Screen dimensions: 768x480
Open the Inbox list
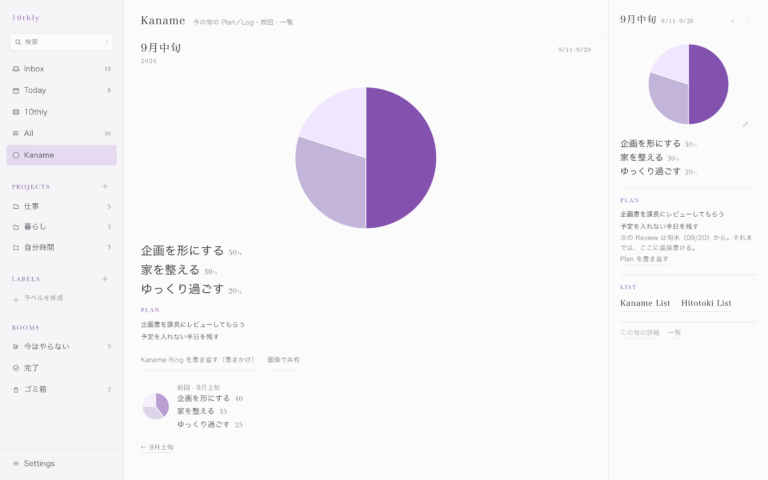tap(62, 69)
